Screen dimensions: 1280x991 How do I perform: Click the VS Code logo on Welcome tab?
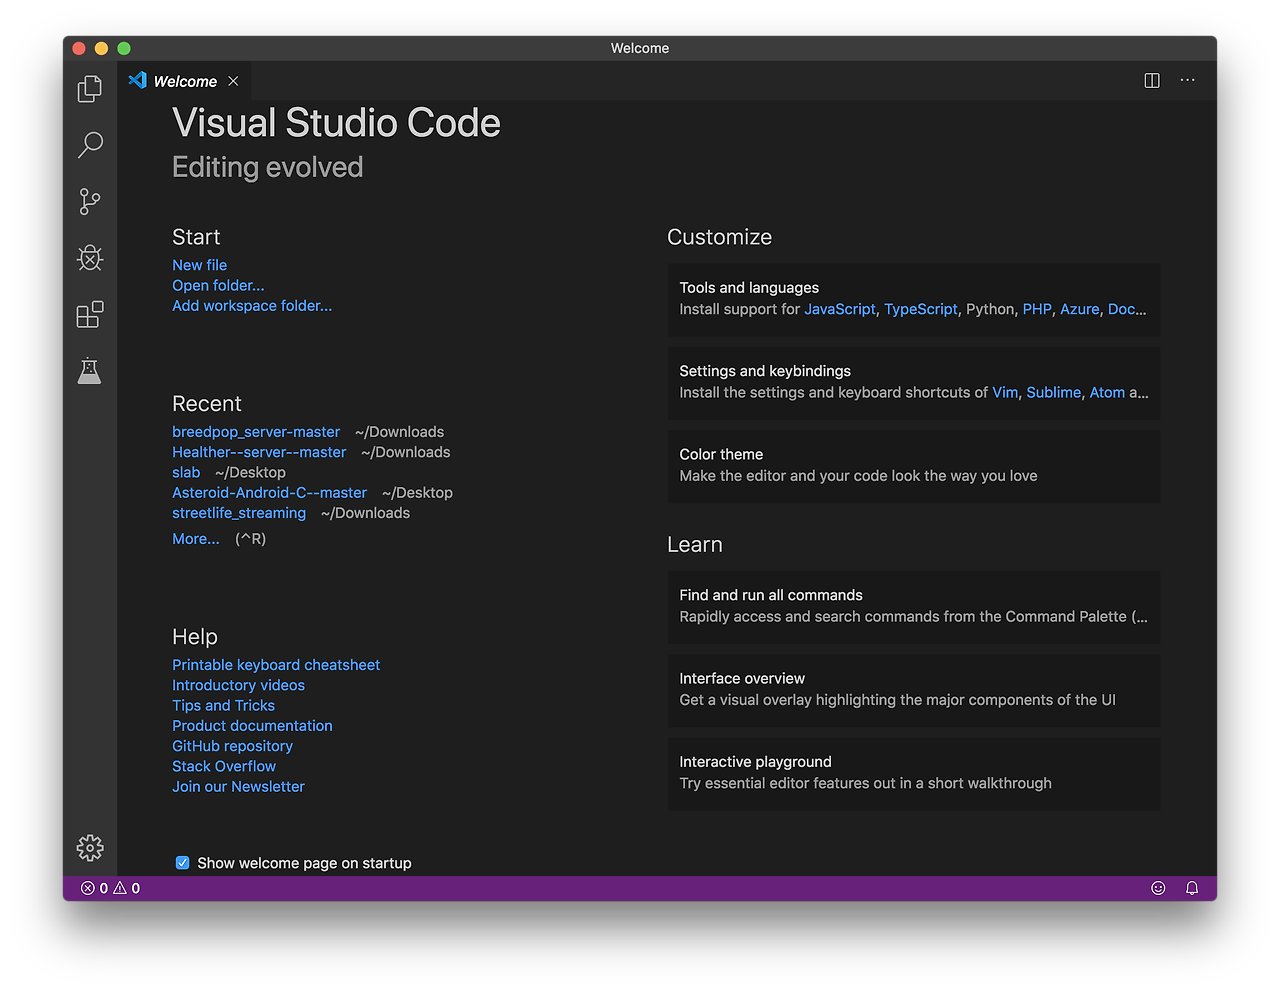coord(138,80)
